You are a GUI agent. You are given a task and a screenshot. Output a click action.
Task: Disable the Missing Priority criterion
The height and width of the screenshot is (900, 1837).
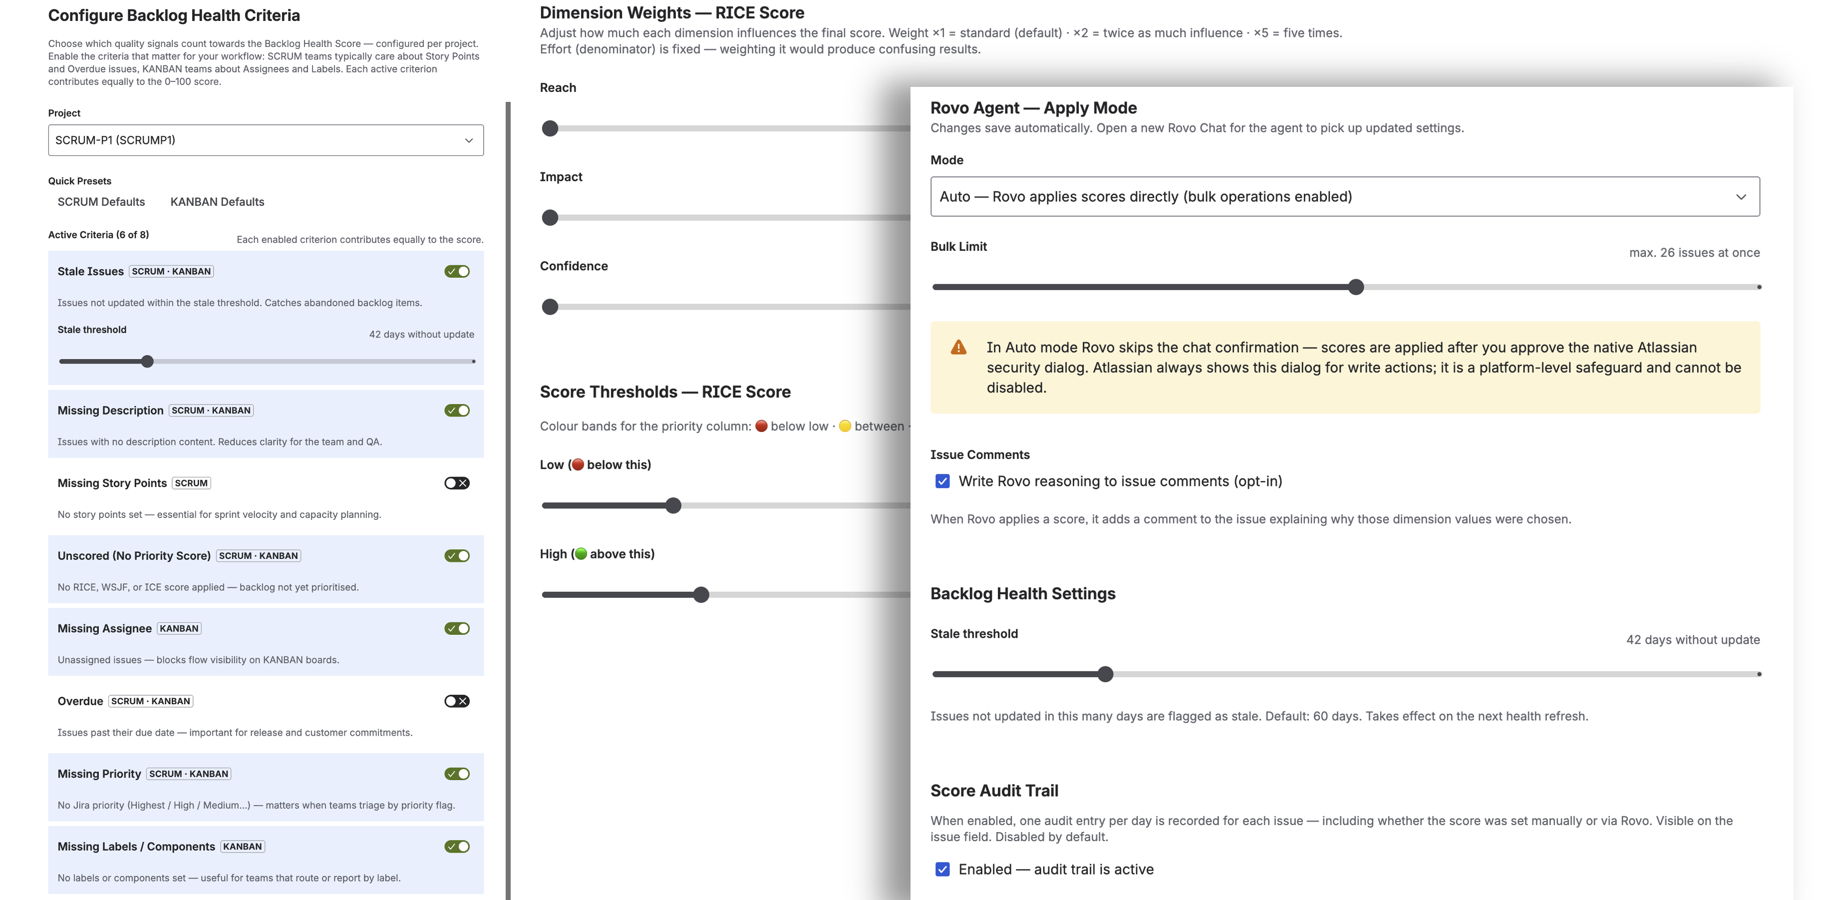(x=456, y=773)
